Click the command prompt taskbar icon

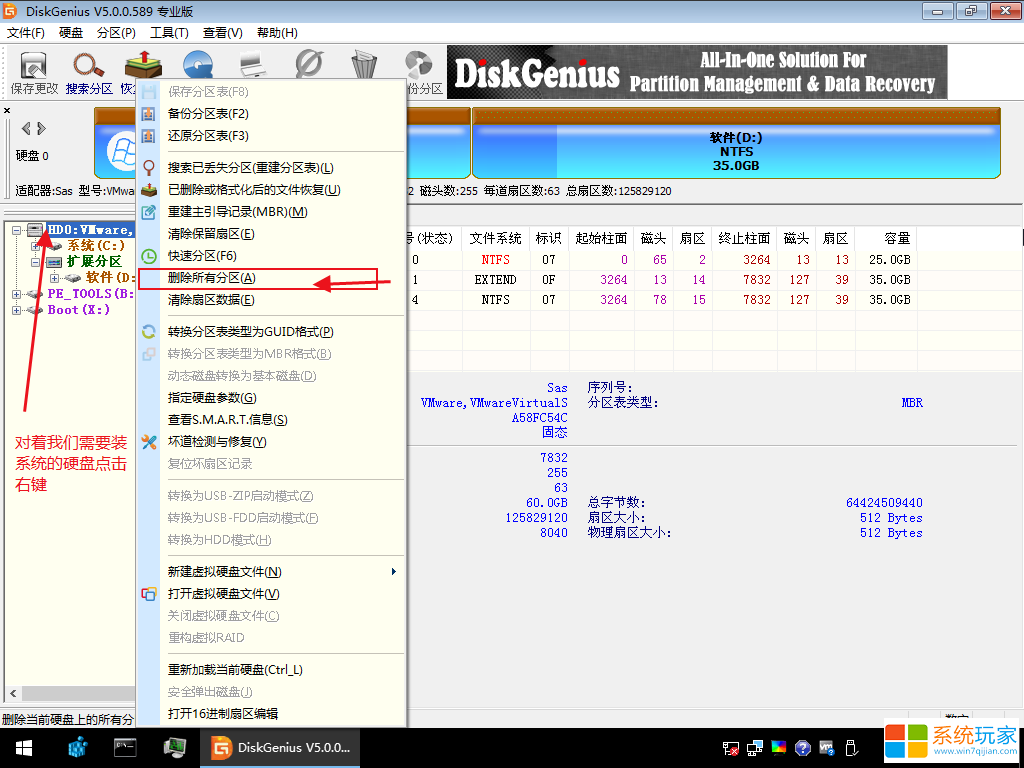click(125, 746)
